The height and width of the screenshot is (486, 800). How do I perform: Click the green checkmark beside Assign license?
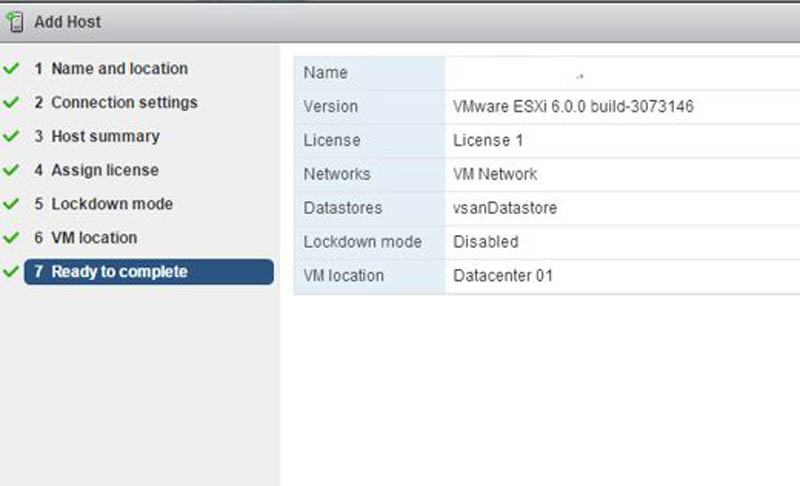[x=12, y=171]
